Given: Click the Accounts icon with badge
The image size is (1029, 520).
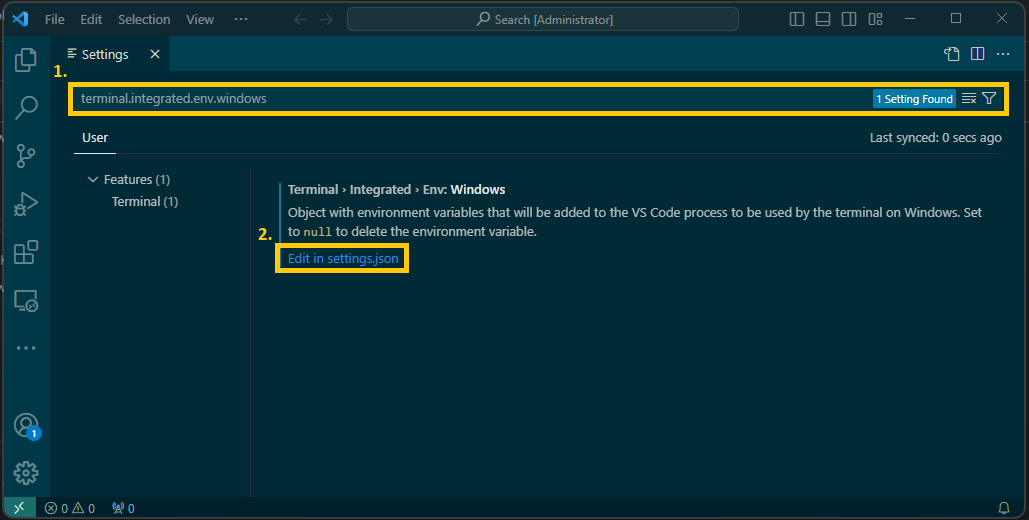Looking at the screenshot, I should pyautogui.click(x=26, y=425).
